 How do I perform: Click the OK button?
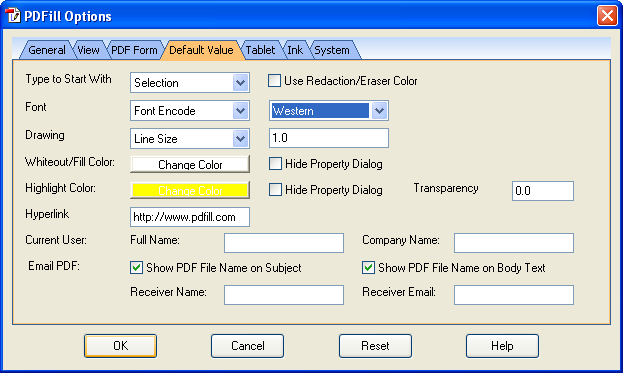click(x=120, y=346)
